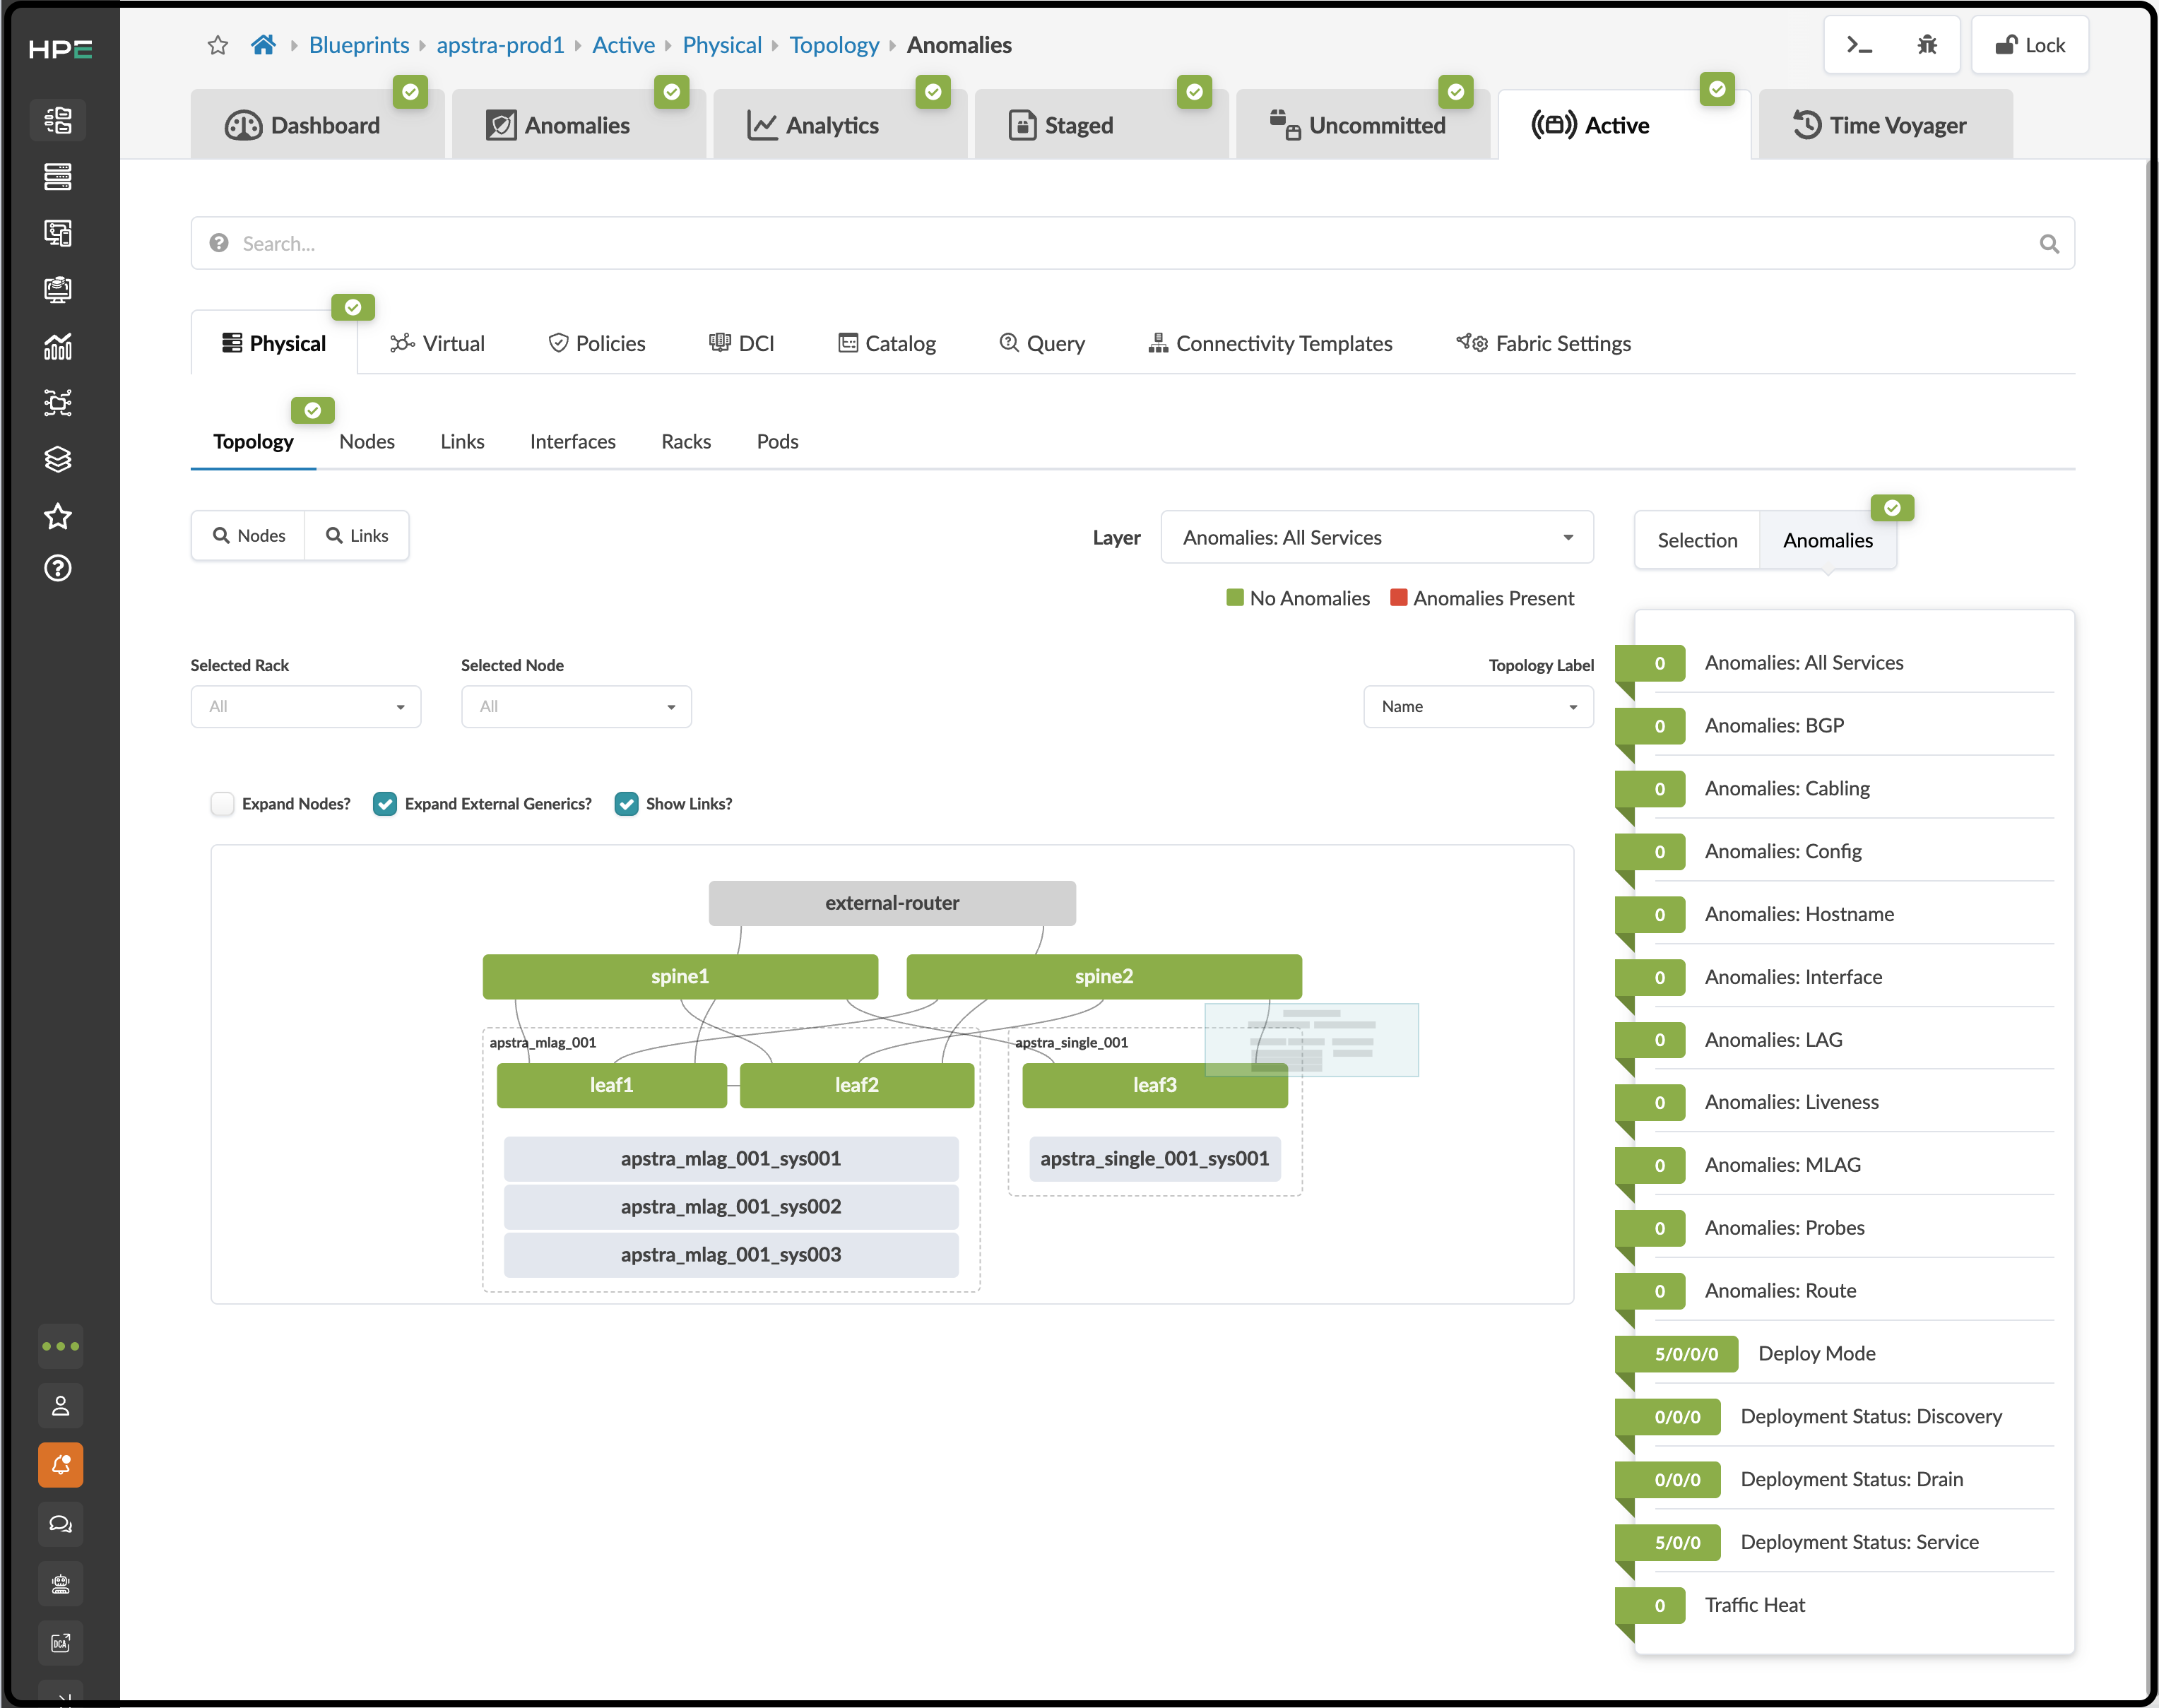The width and height of the screenshot is (2159, 1708).
Task: Open sidebar layers stack icon
Action: (58, 459)
